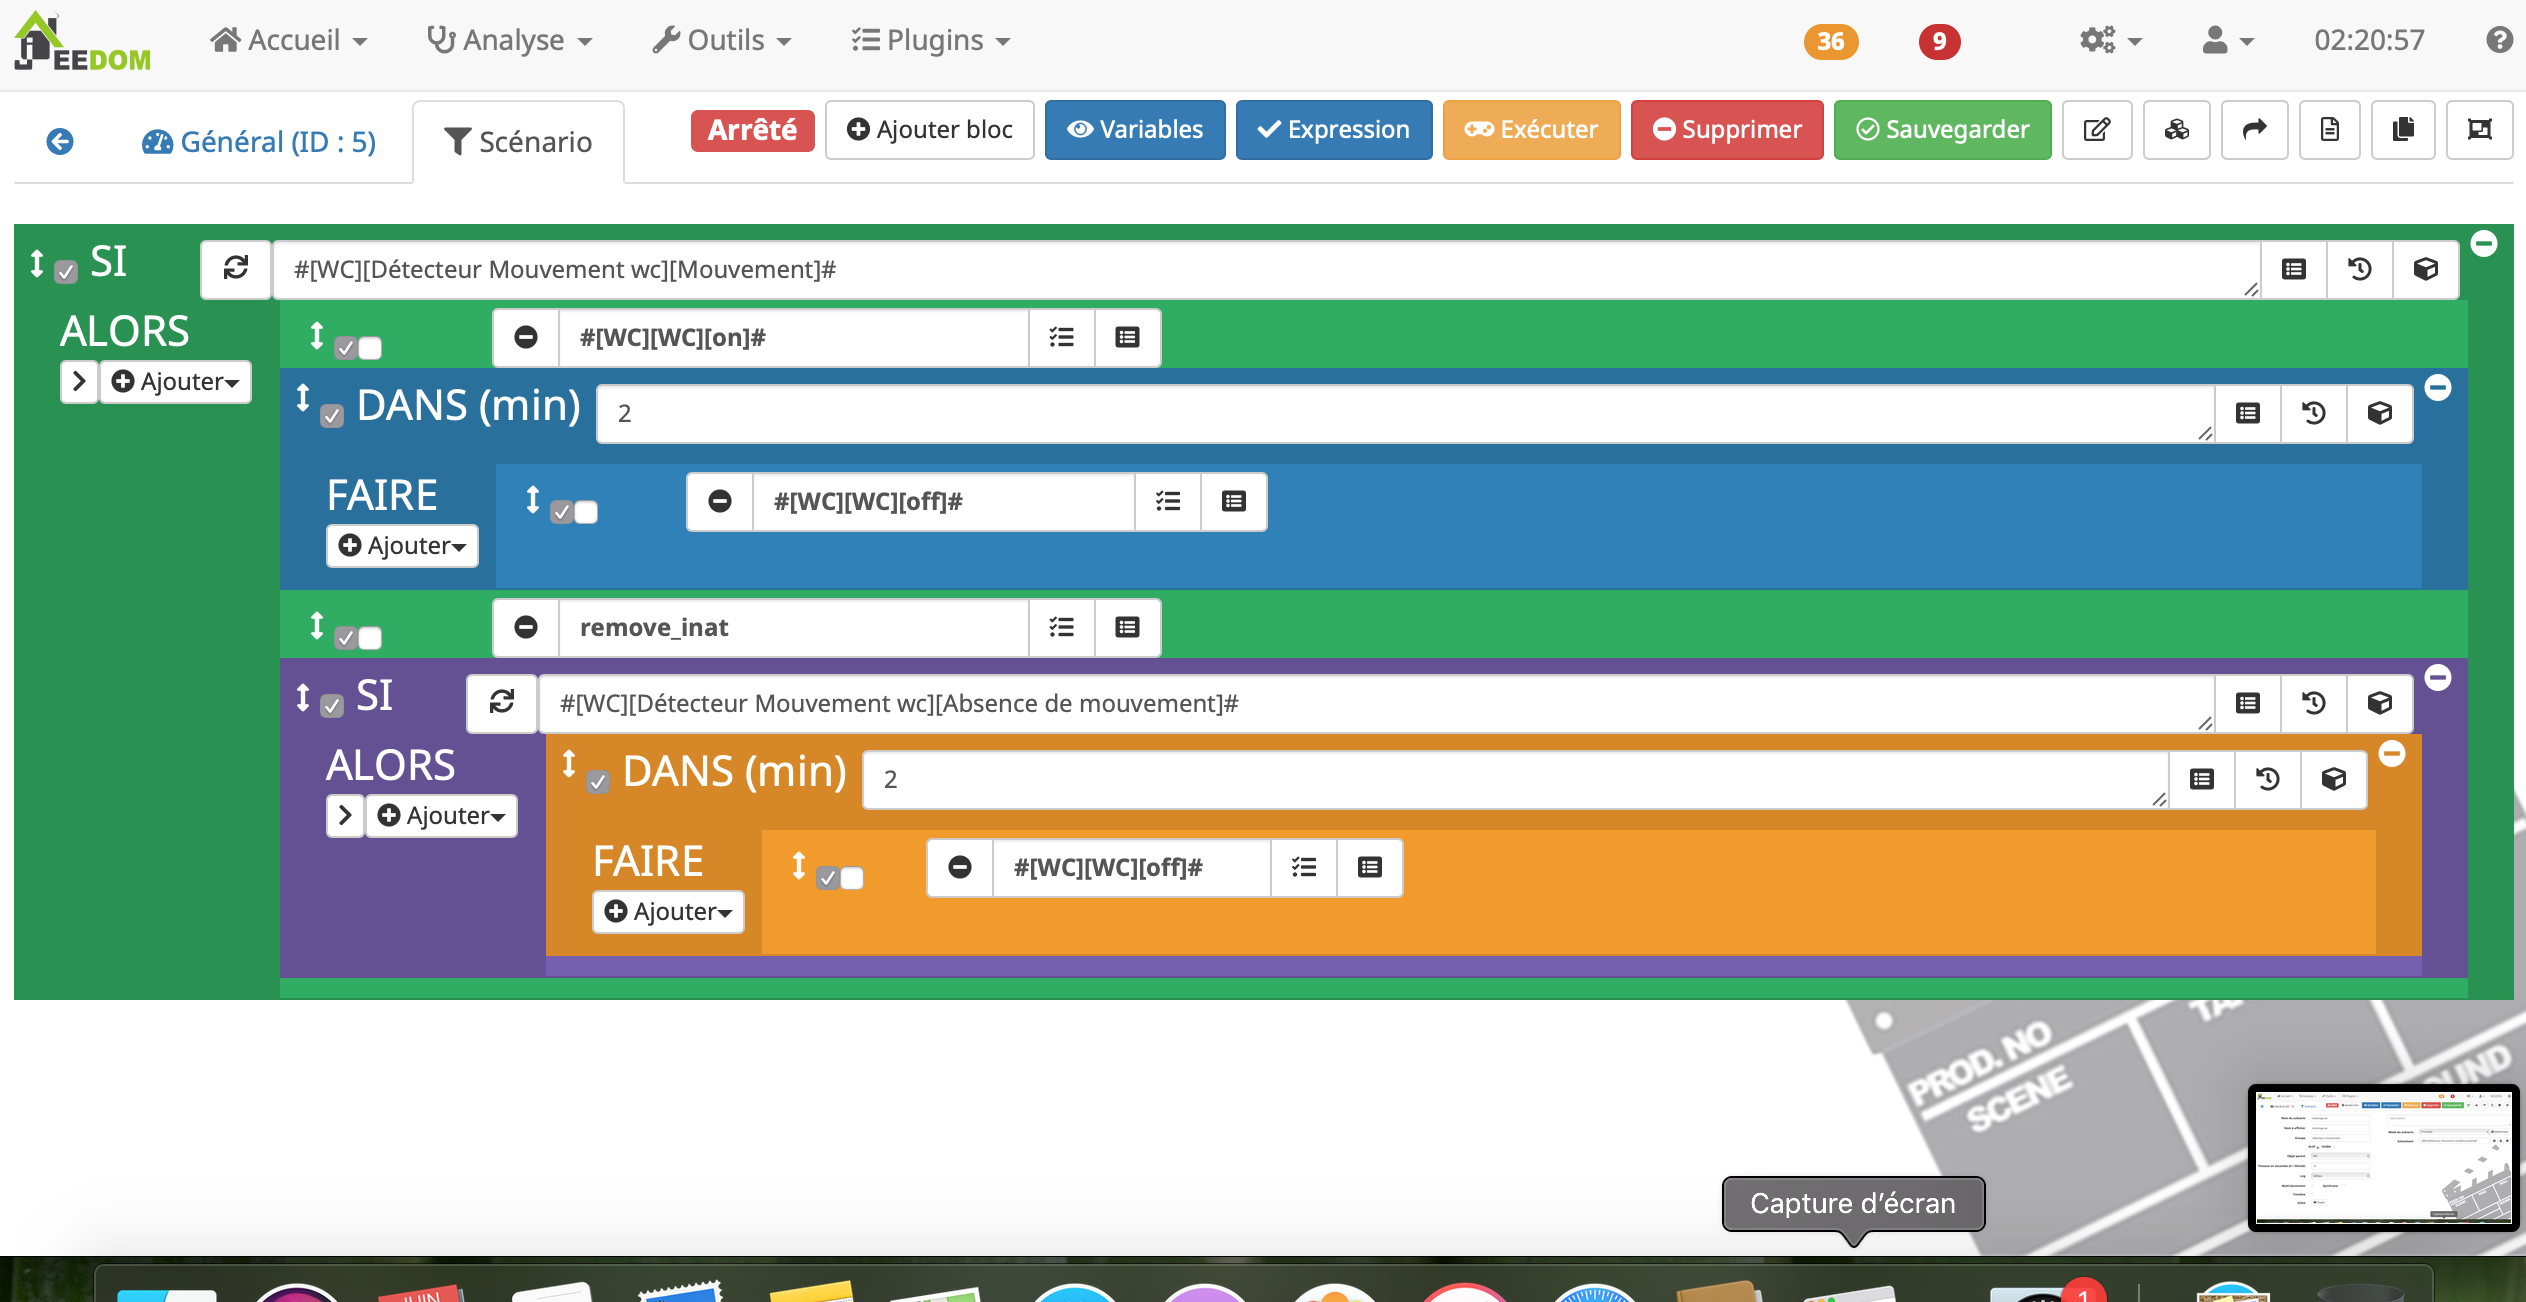Viewport: 2526px width, 1302px height.
Task: Open the Expression tester
Action: [1334, 130]
